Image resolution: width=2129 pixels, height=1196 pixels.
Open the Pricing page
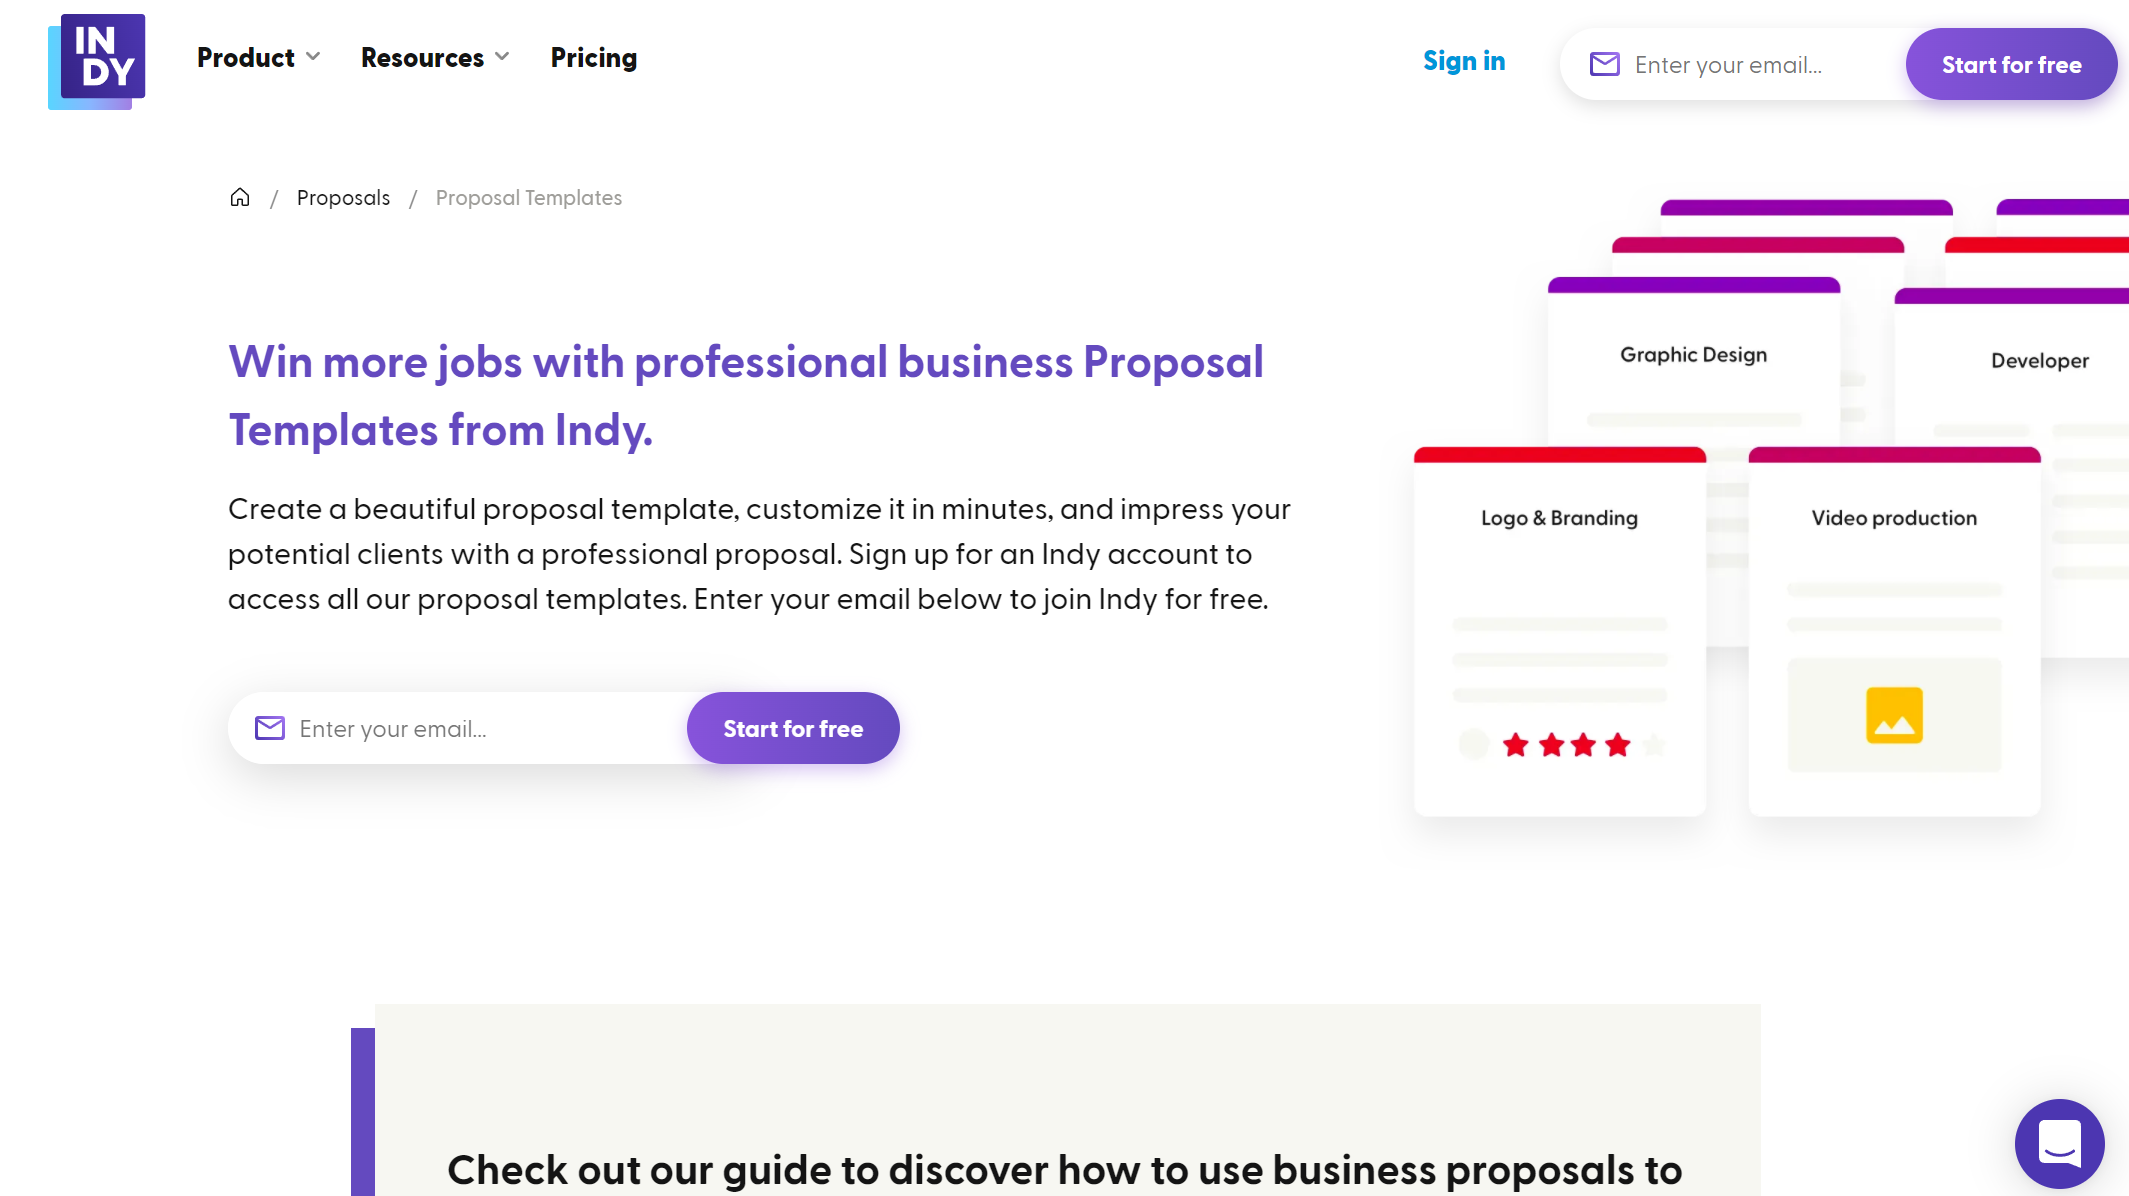coord(594,58)
